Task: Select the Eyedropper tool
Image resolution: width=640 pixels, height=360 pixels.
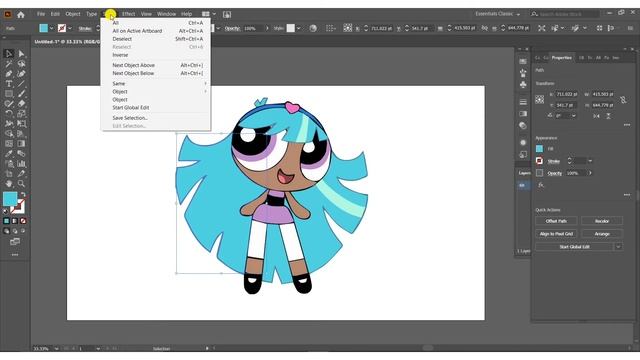Action: tap(9, 153)
